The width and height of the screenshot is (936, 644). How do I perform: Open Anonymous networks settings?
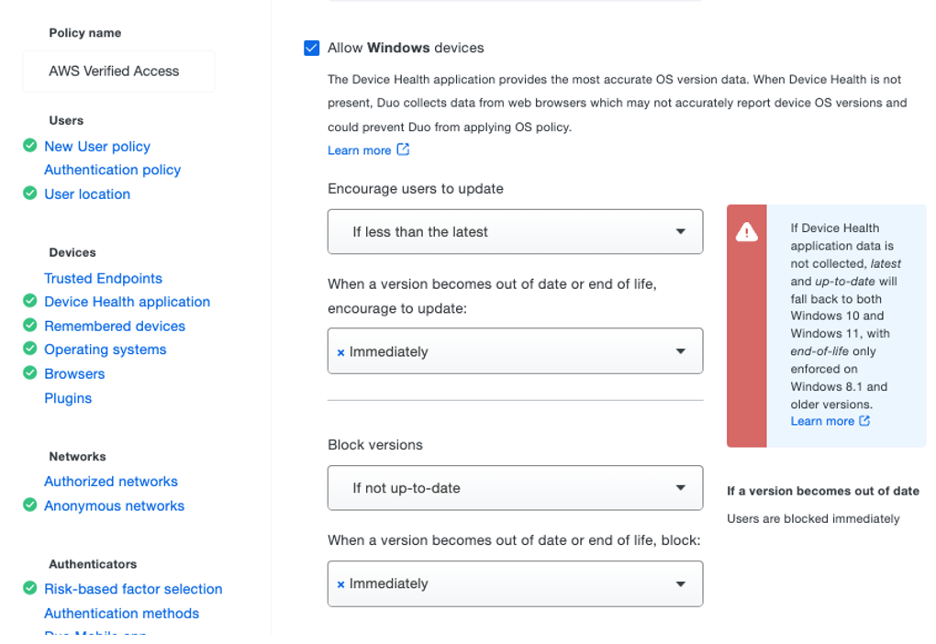[114, 506]
